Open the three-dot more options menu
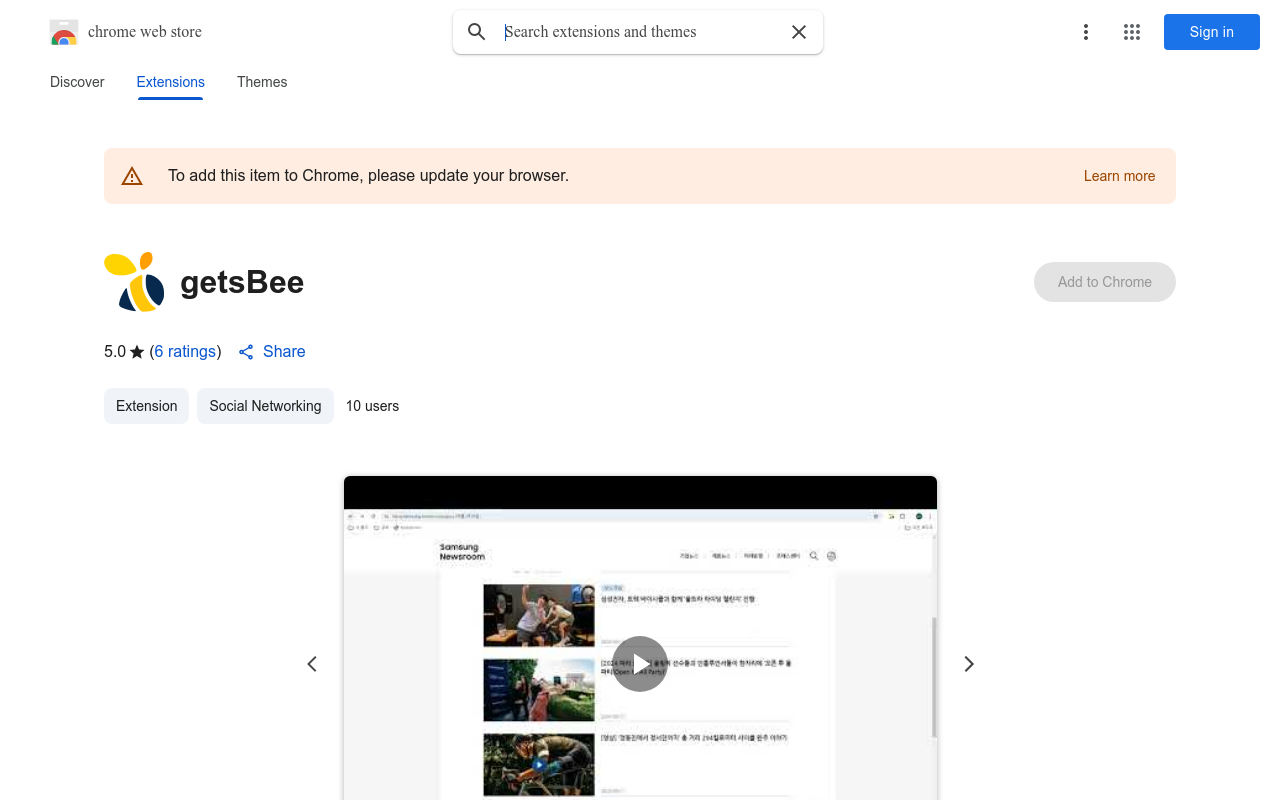1280x800 pixels. click(1086, 32)
